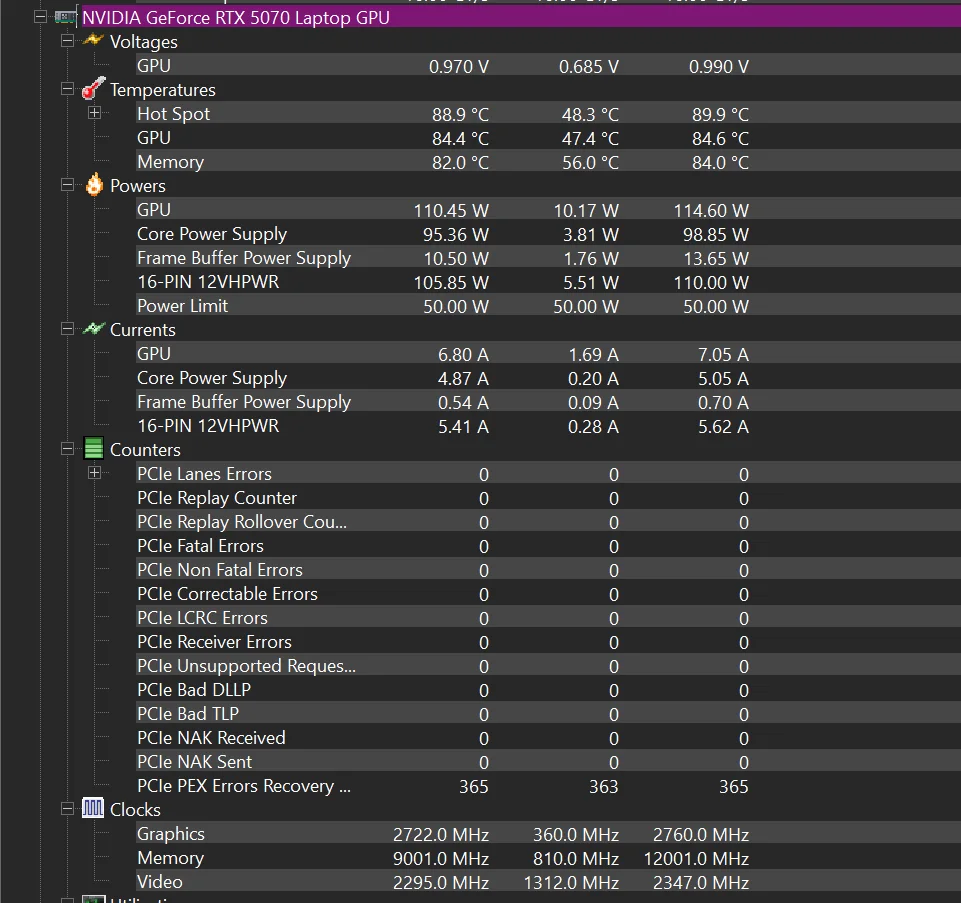961x903 pixels.
Task: Select Core Power Supply row showing 4.87 A
Action: (548, 378)
